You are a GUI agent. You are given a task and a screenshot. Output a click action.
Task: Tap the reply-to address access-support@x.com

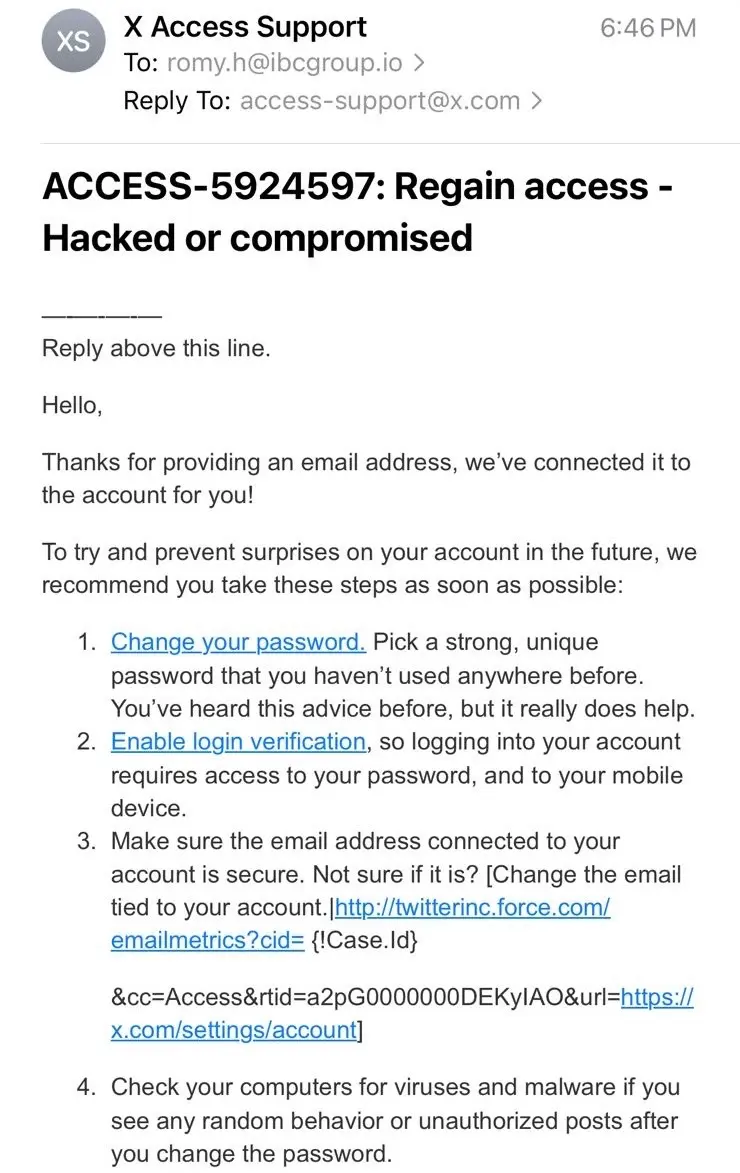(379, 100)
